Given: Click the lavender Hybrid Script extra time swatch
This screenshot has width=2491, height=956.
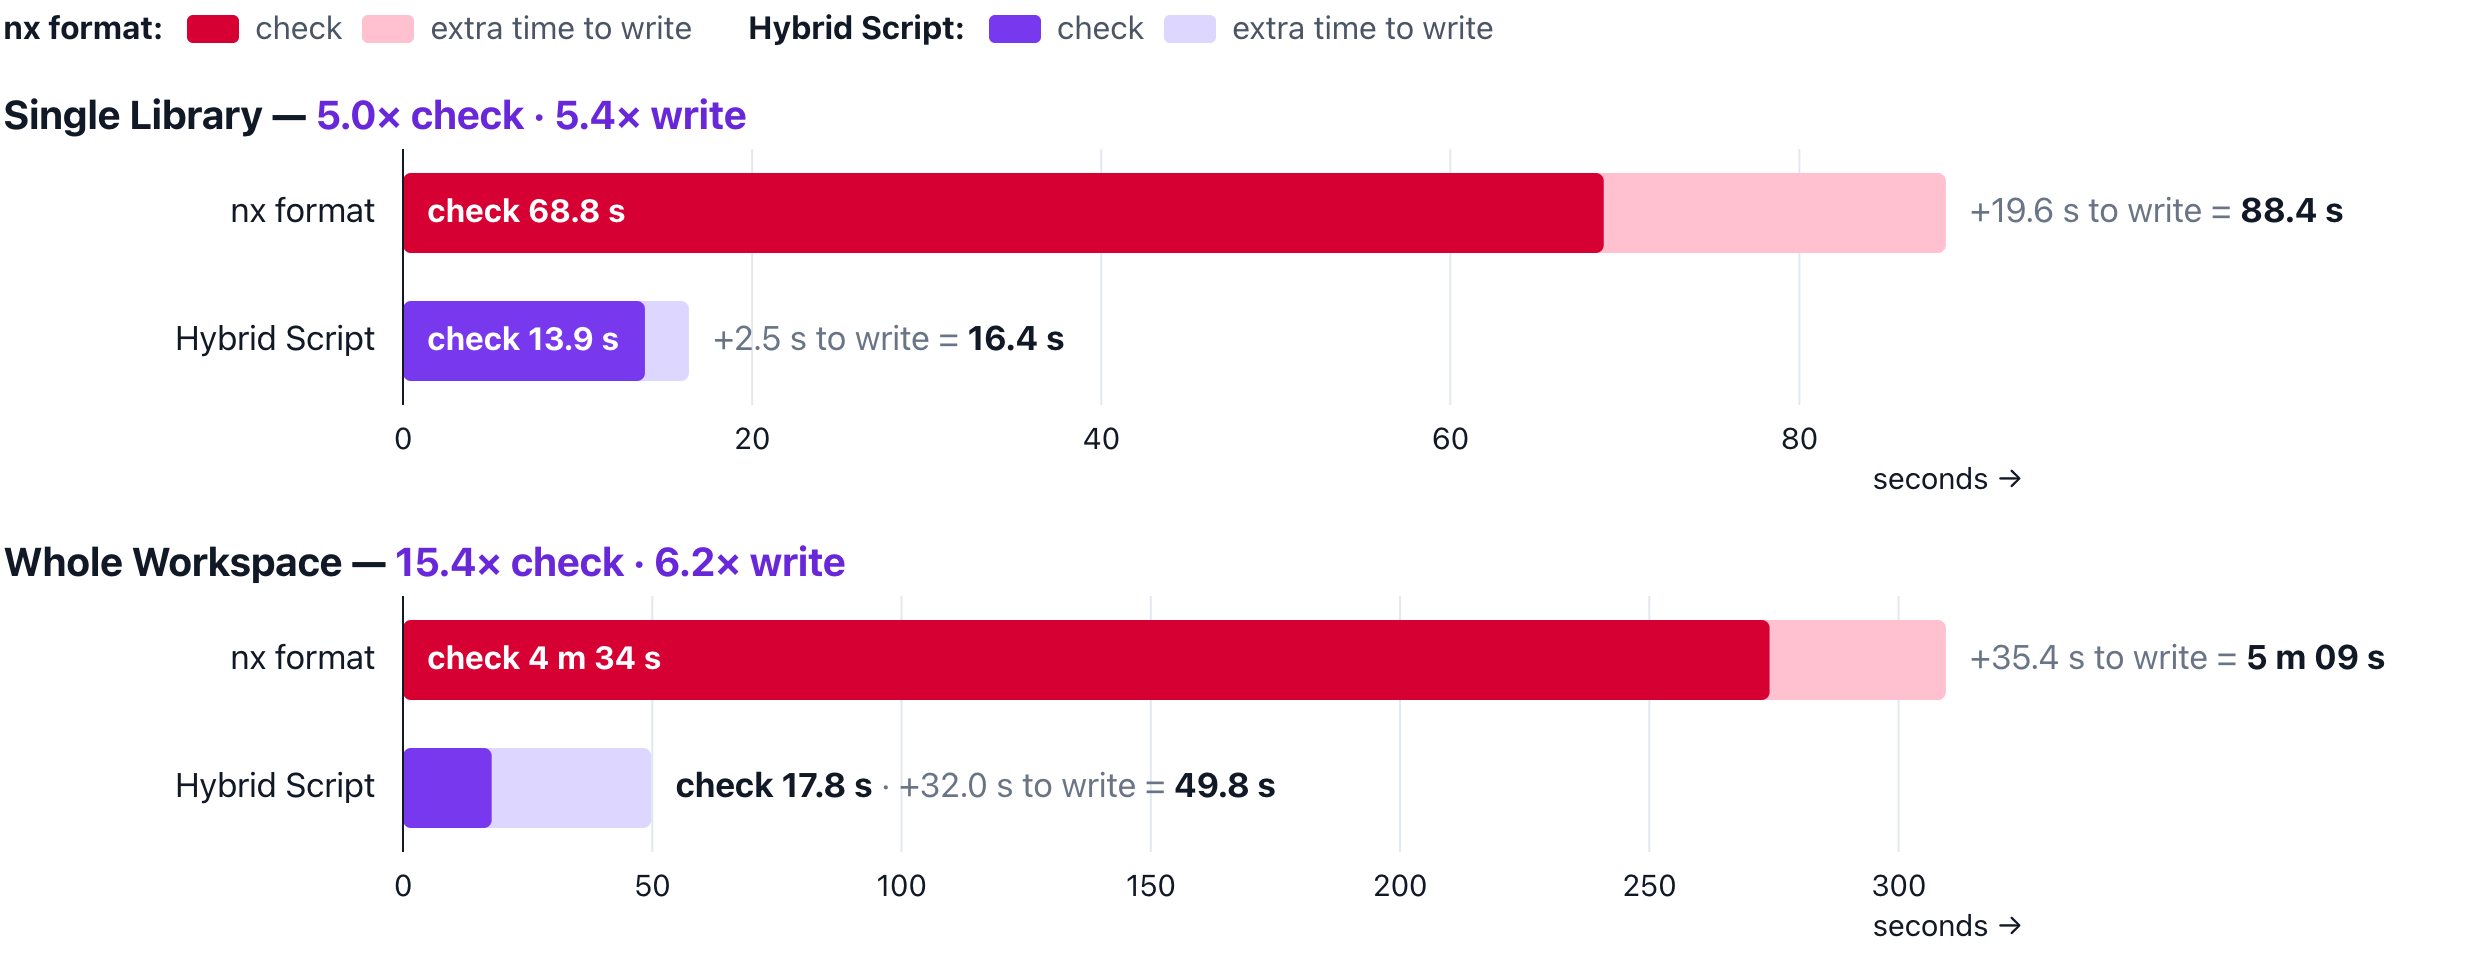Looking at the screenshot, I should click(1190, 29).
